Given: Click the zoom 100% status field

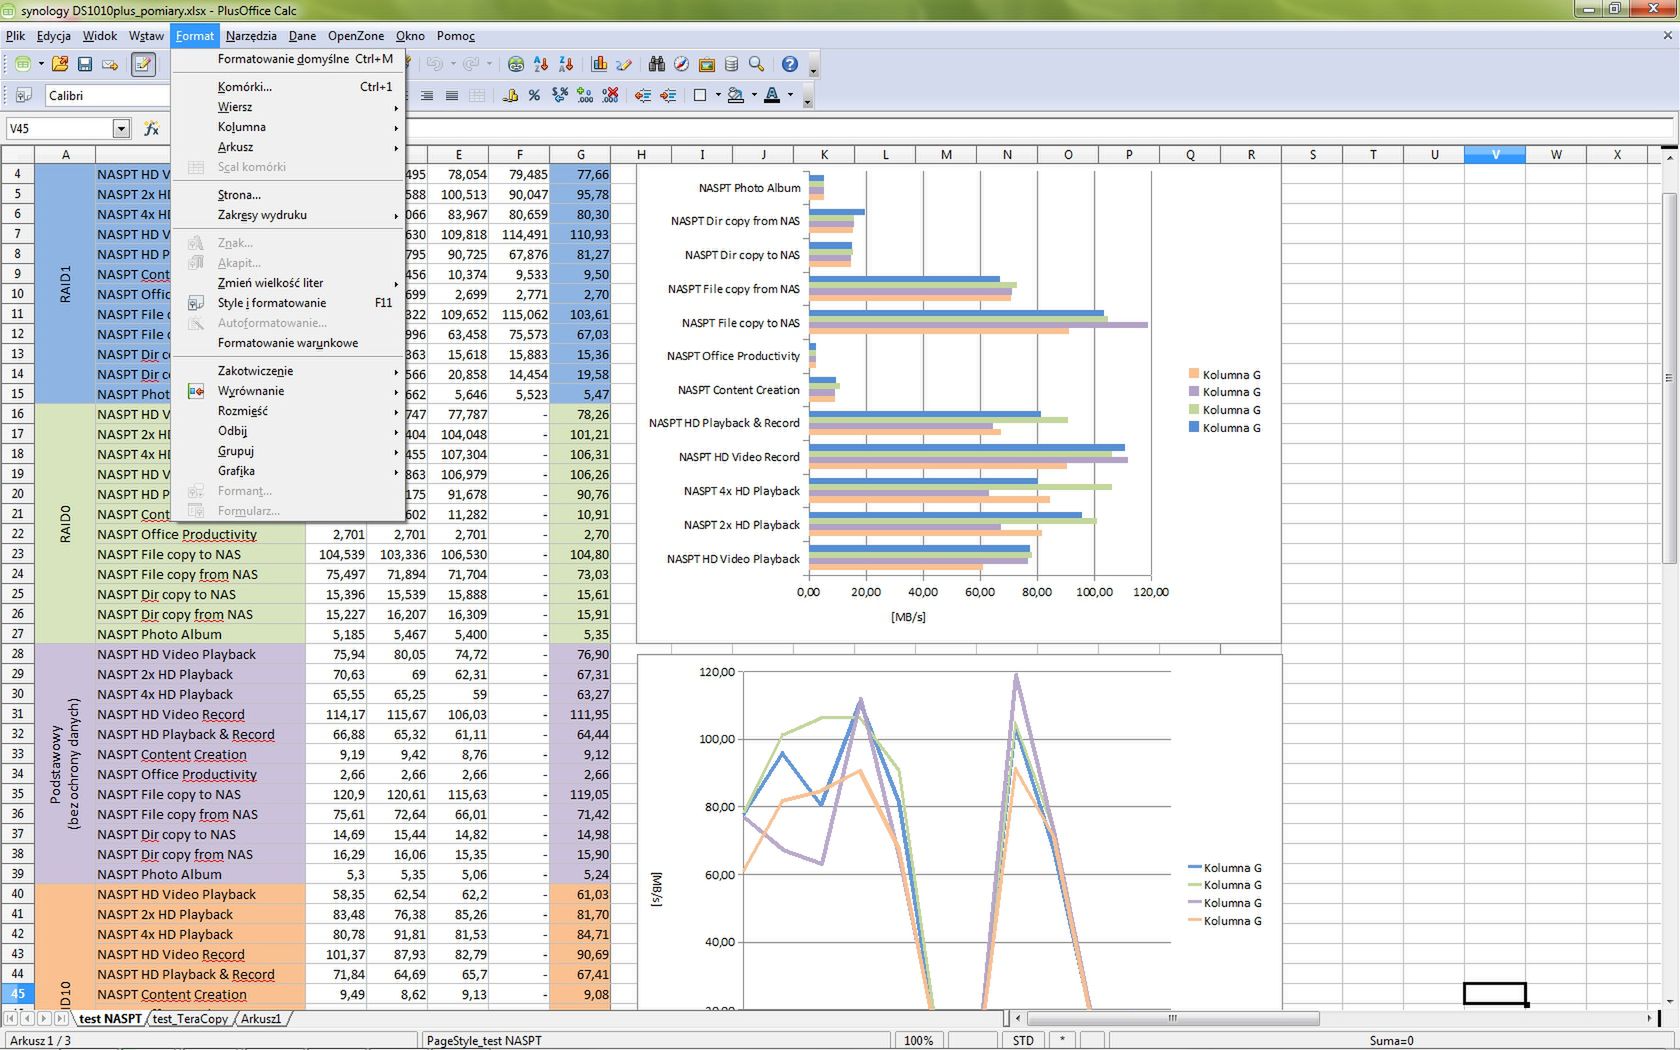Looking at the screenshot, I should tap(918, 1040).
